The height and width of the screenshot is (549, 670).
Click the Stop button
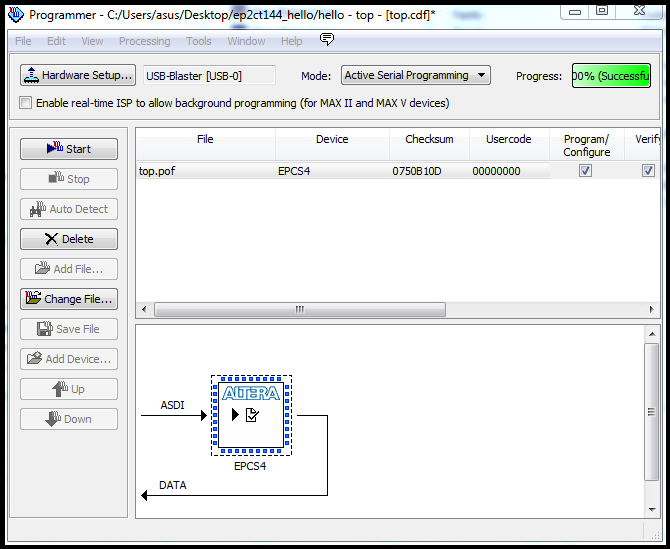point(69,179)
